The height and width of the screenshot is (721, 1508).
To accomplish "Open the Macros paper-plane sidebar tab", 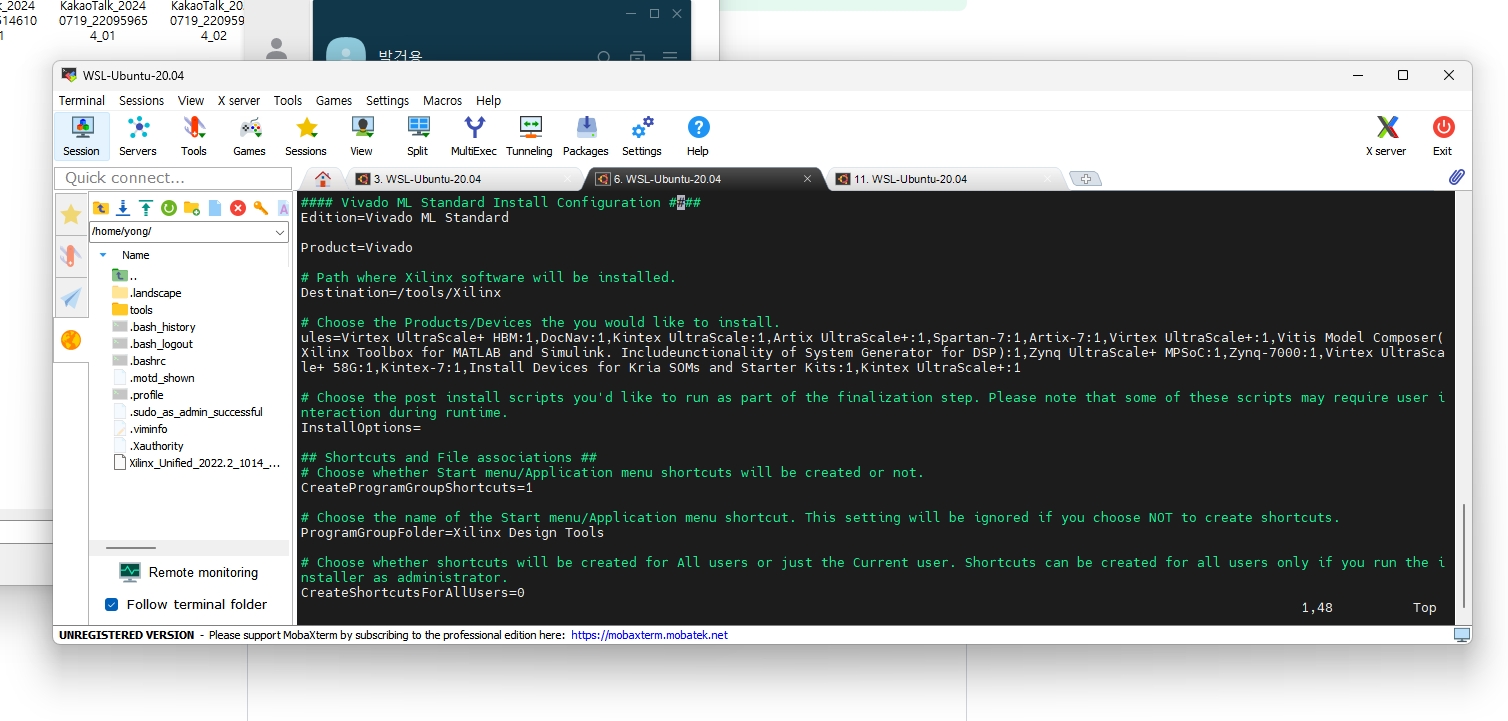I will pos(71,298).
